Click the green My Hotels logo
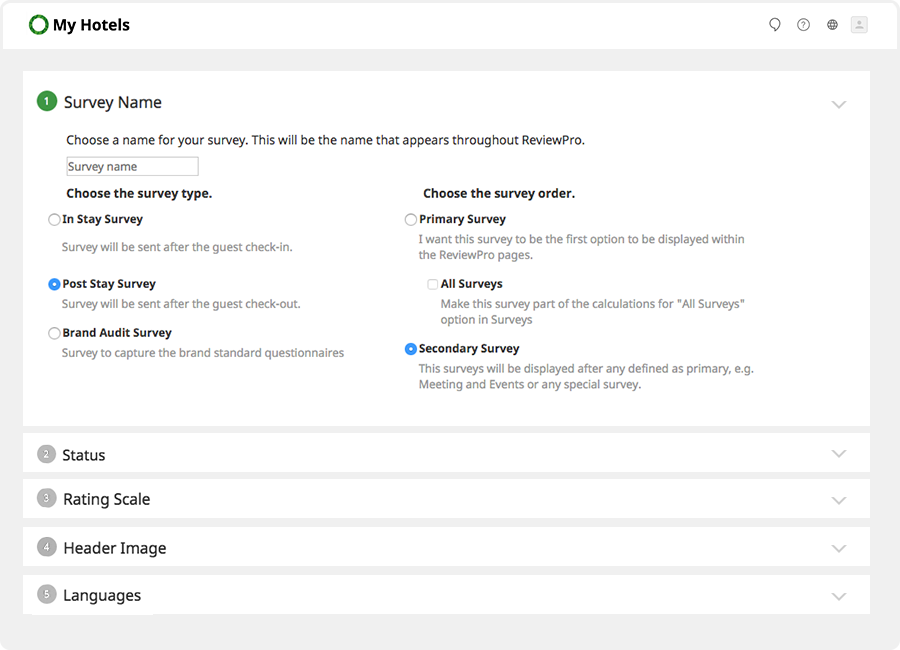This screenshot has width=900, height=650. [39, 25]
